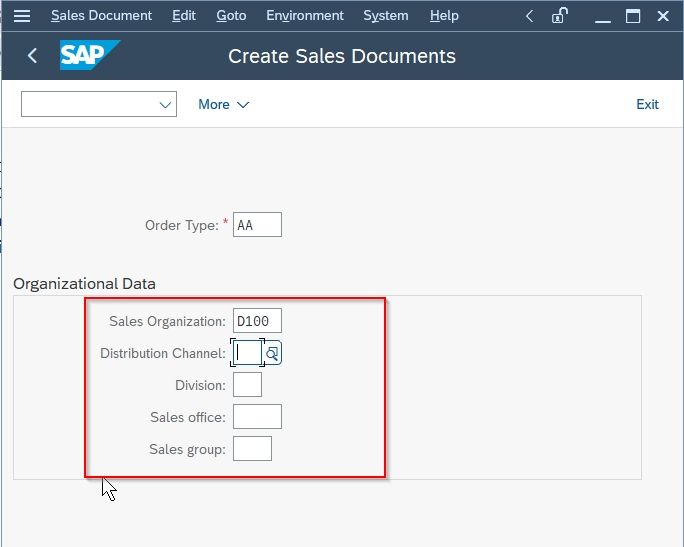The height and width of the screenshot is (547, 684).
Task: Click the Sales Organization field
Action: 257,321
